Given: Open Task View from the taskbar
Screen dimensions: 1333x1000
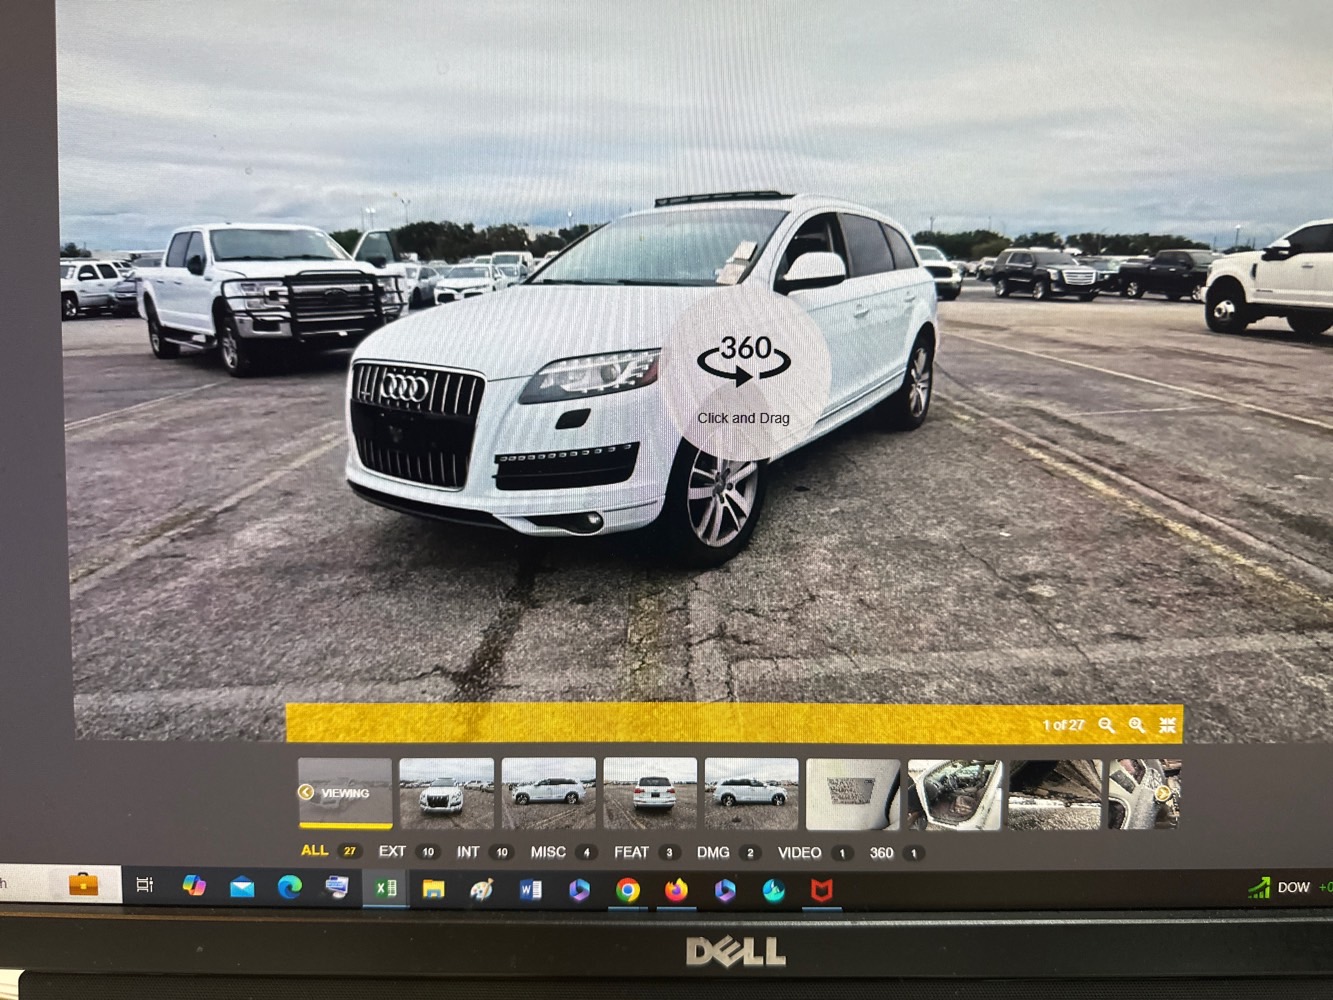Looking at the screenshot, I should [x=145, y=885].
